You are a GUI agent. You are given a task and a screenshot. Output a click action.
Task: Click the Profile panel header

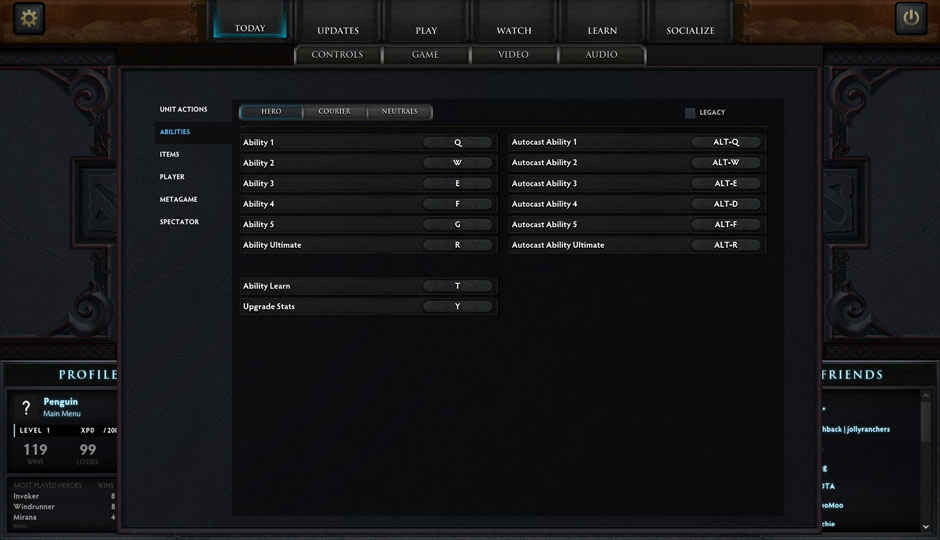(x=88, y=375)
